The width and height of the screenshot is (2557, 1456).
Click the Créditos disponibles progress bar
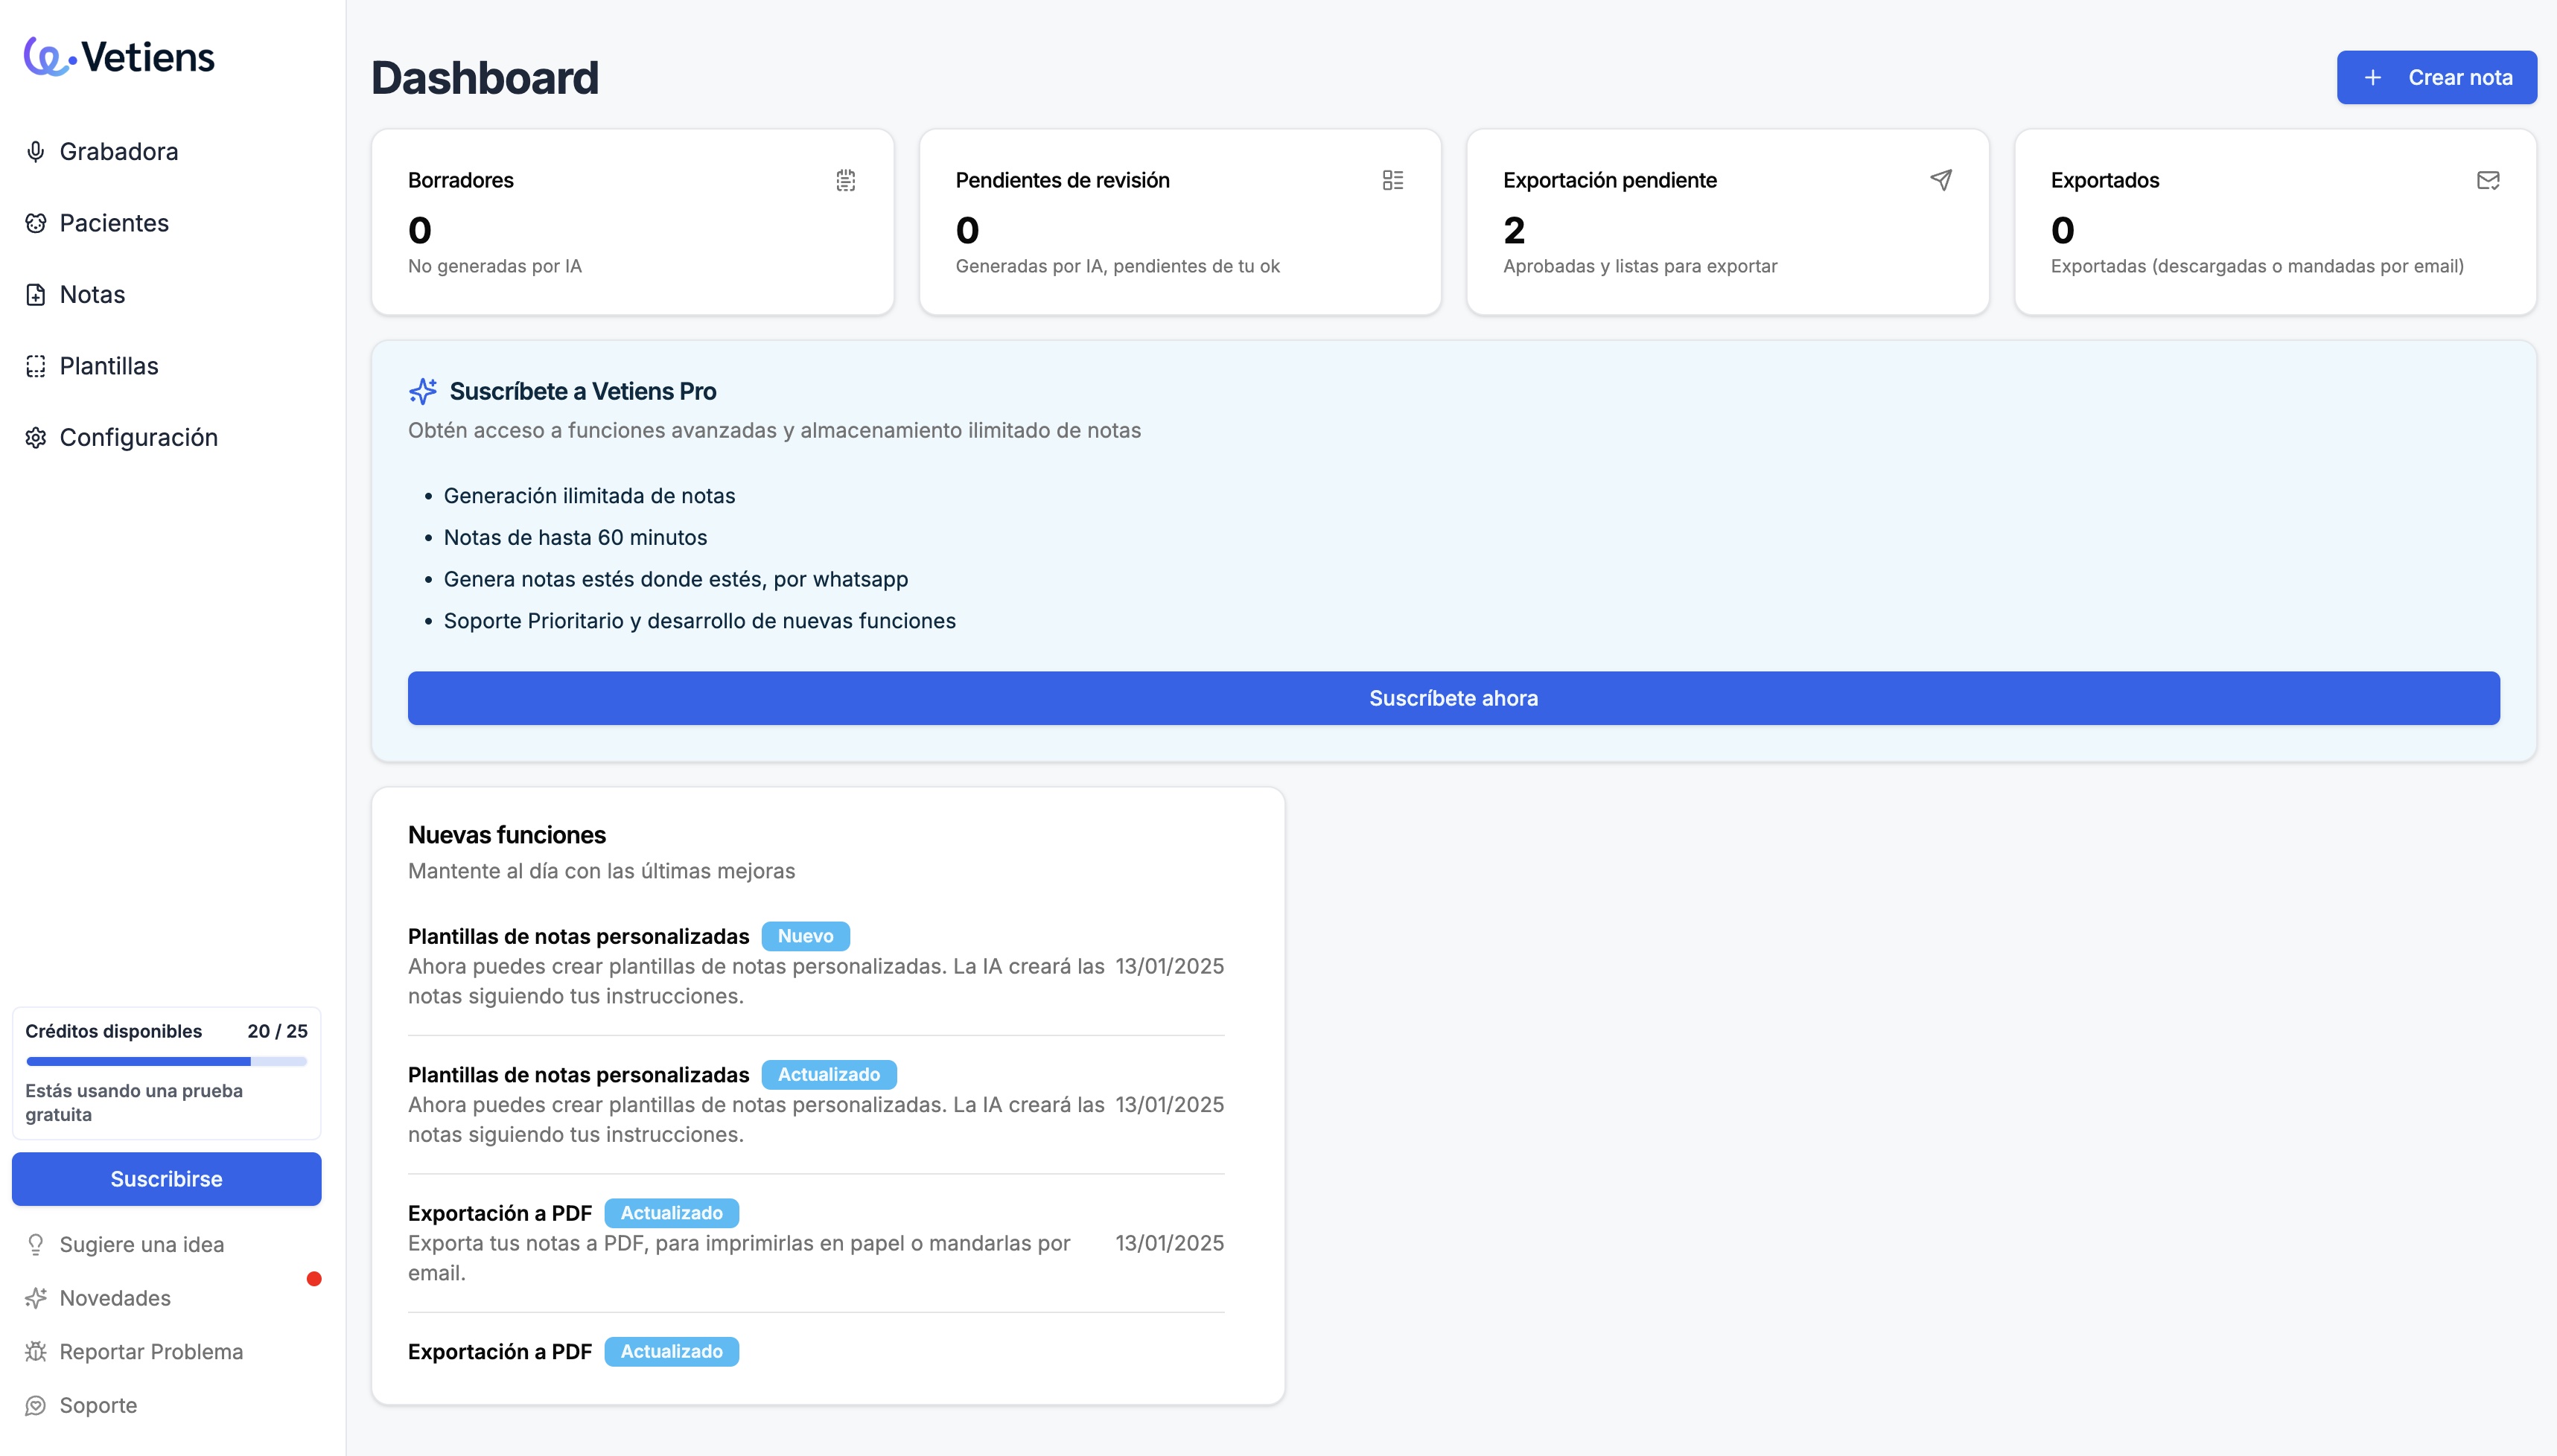point(166,1061)
